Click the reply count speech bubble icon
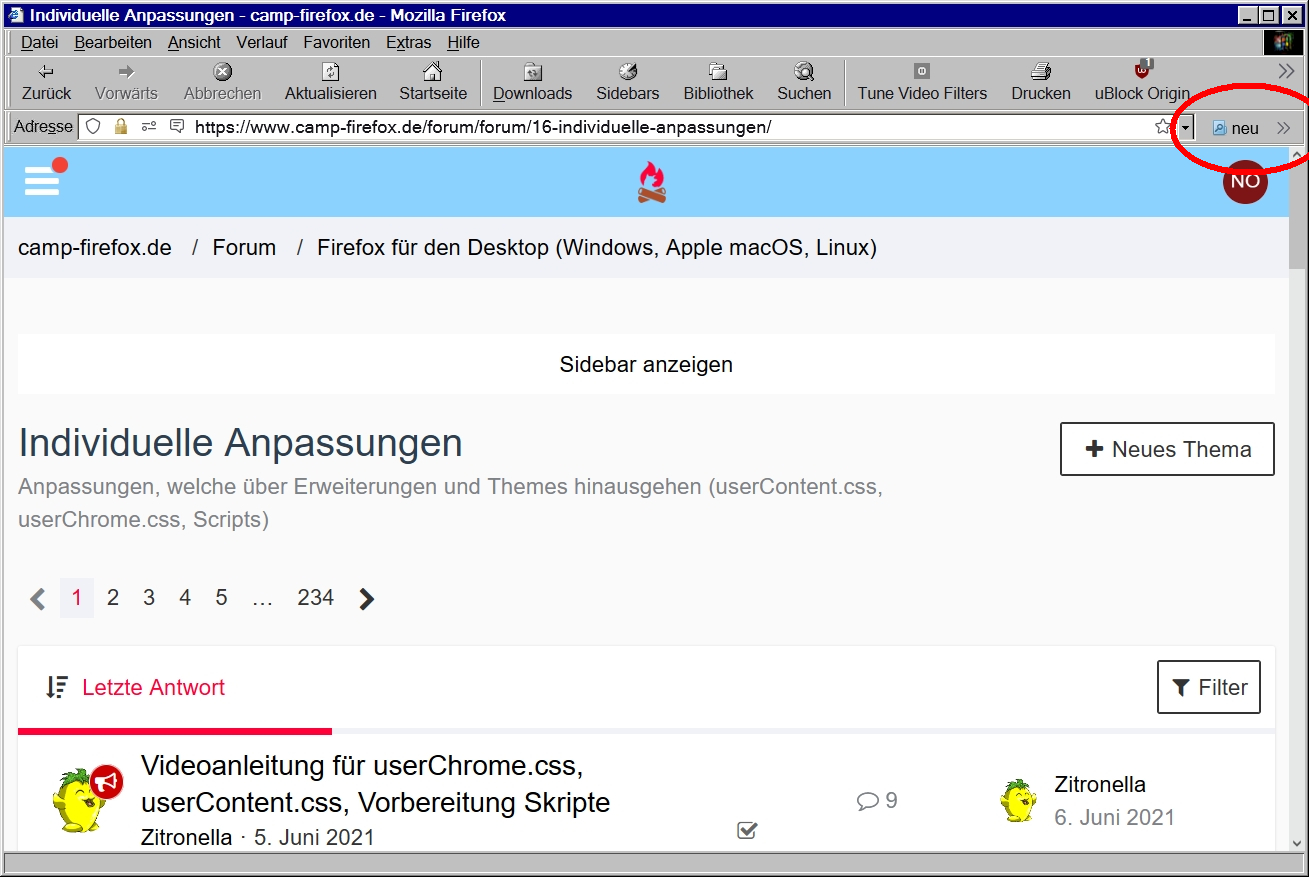1309x877 pixels. pyautogui.click(x=868, y=801)
